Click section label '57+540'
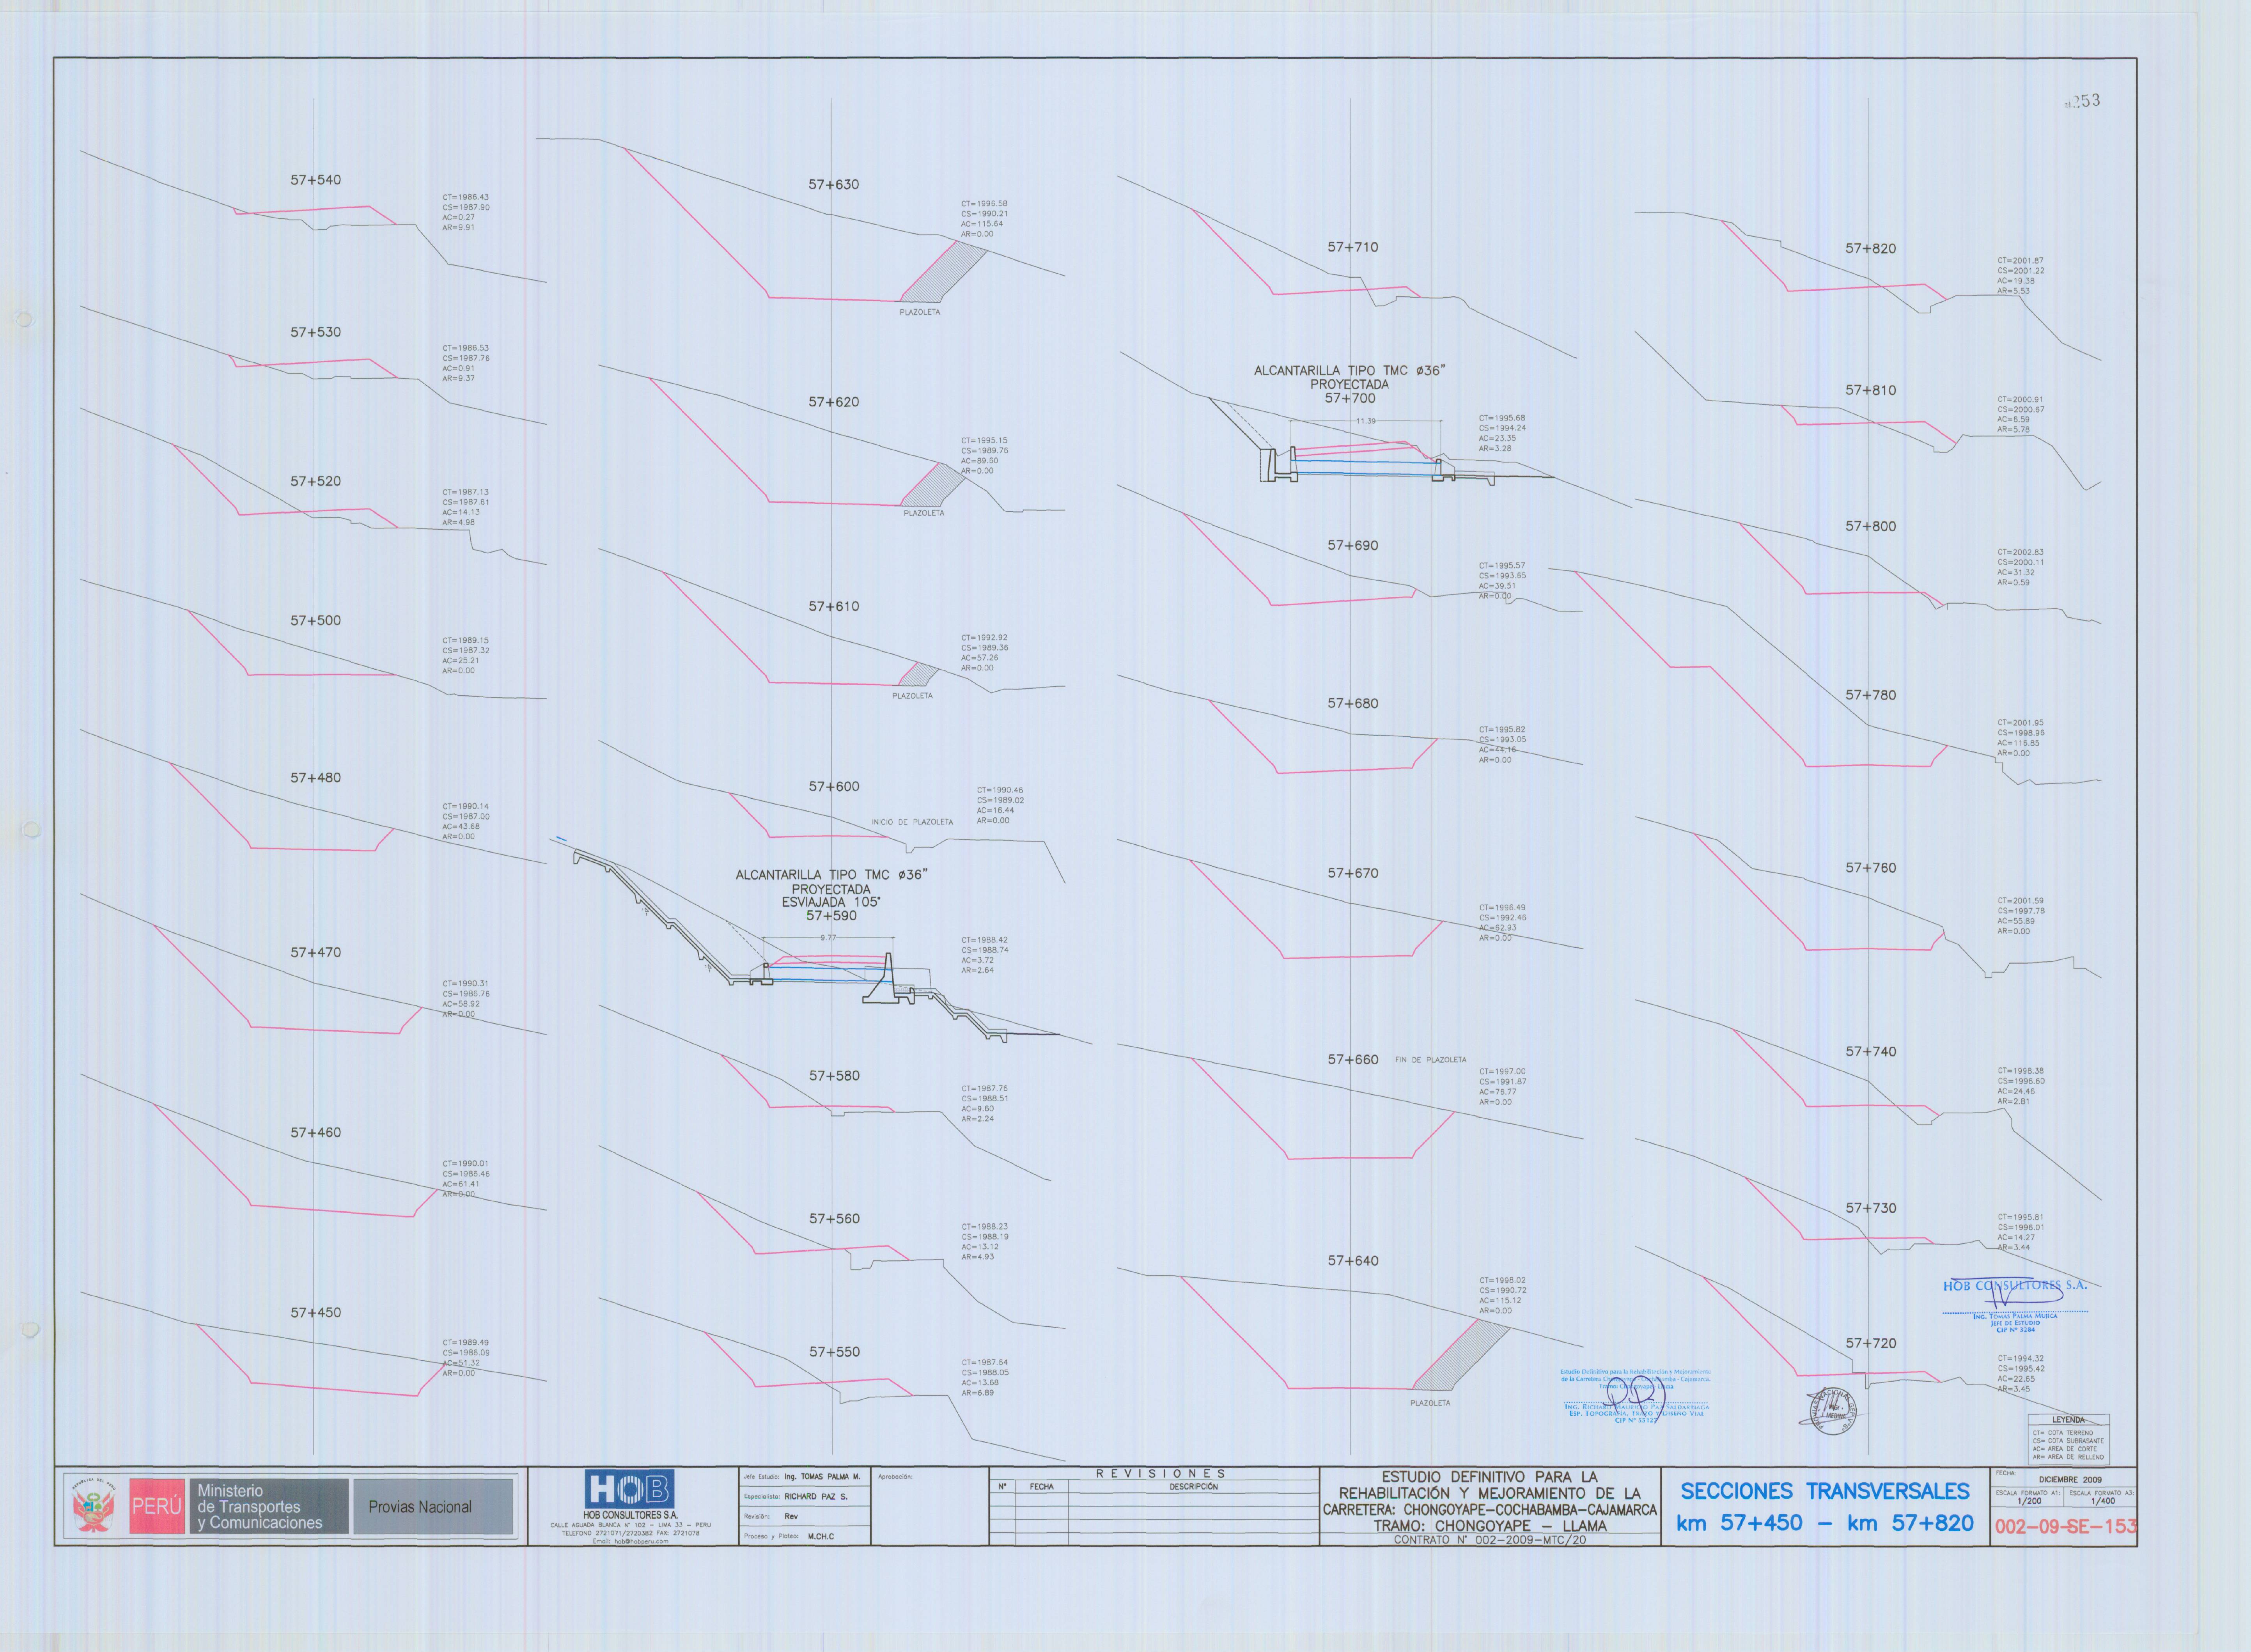Screen dimensions: 2251x1652 tap(316, 180)
